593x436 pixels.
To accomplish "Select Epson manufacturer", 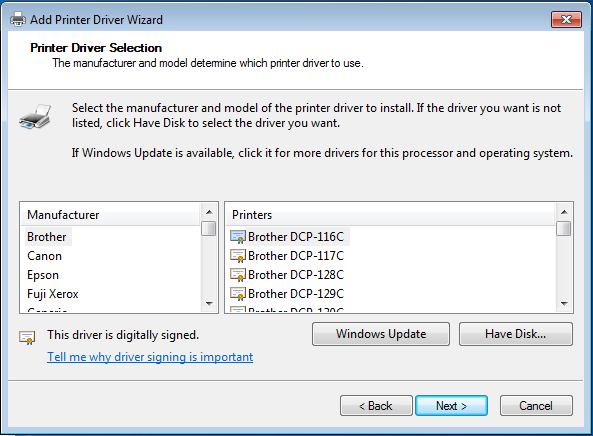I will pyautogui.click(x=43, y=275).
